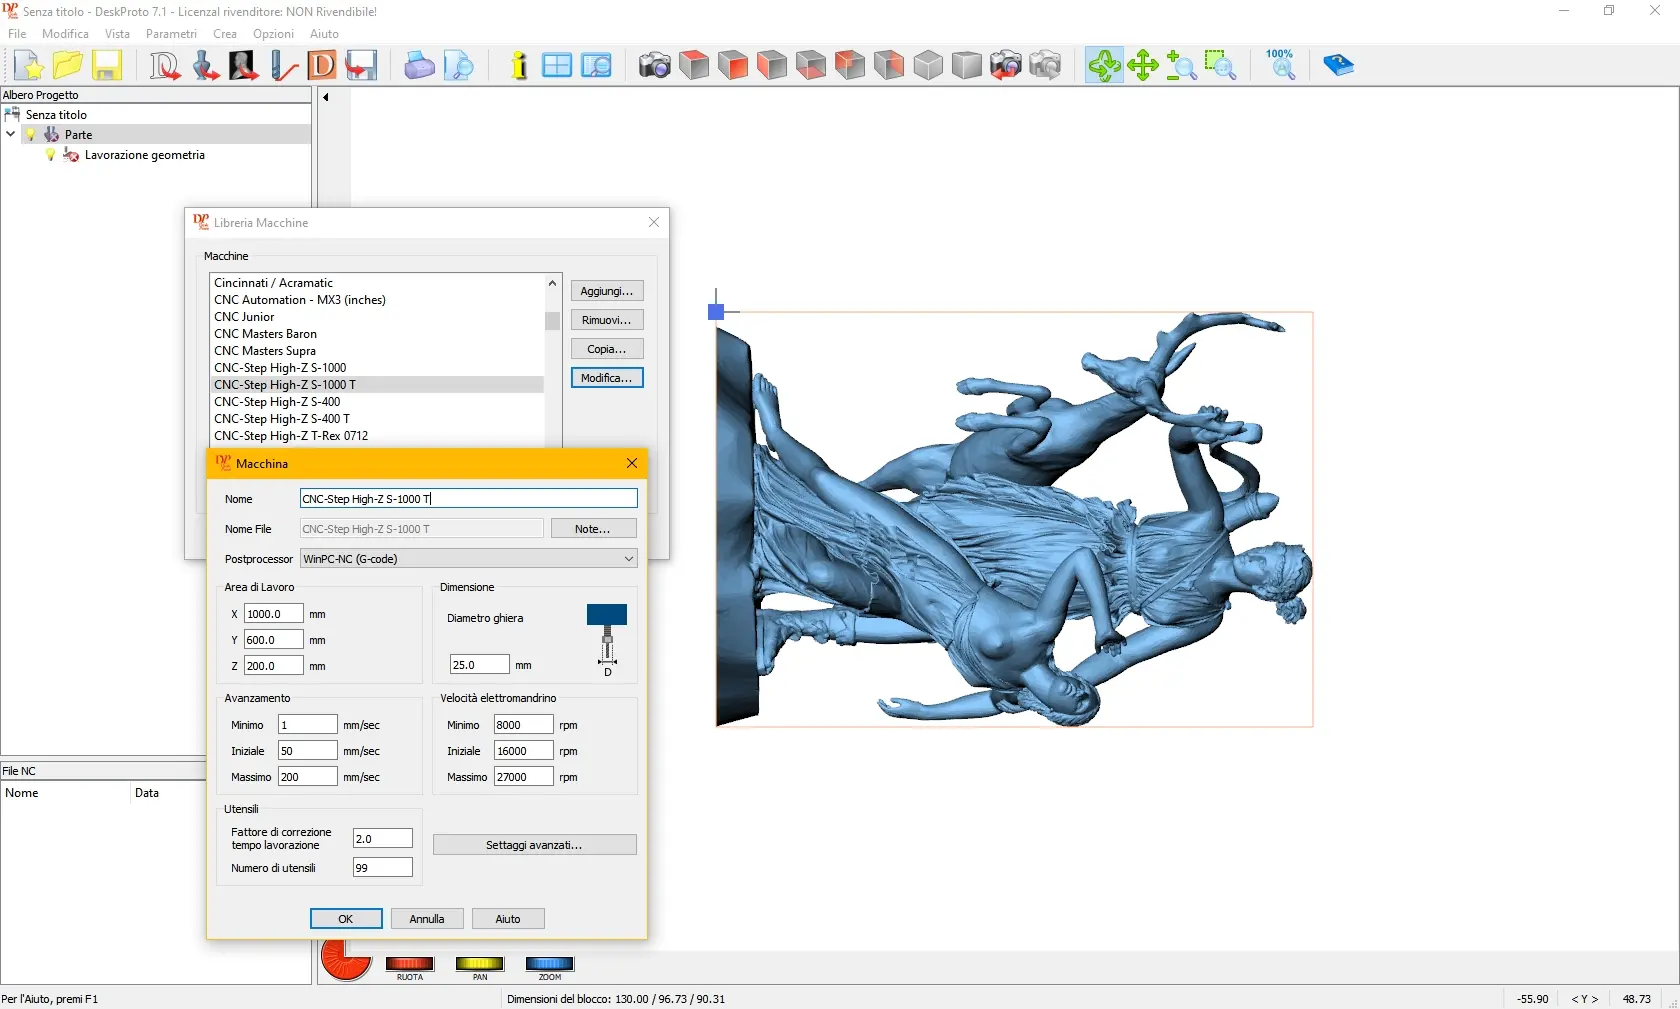1680x1009 pixels.
Task: Open a project with the folder icon
Action: click(x=68, y=65)
